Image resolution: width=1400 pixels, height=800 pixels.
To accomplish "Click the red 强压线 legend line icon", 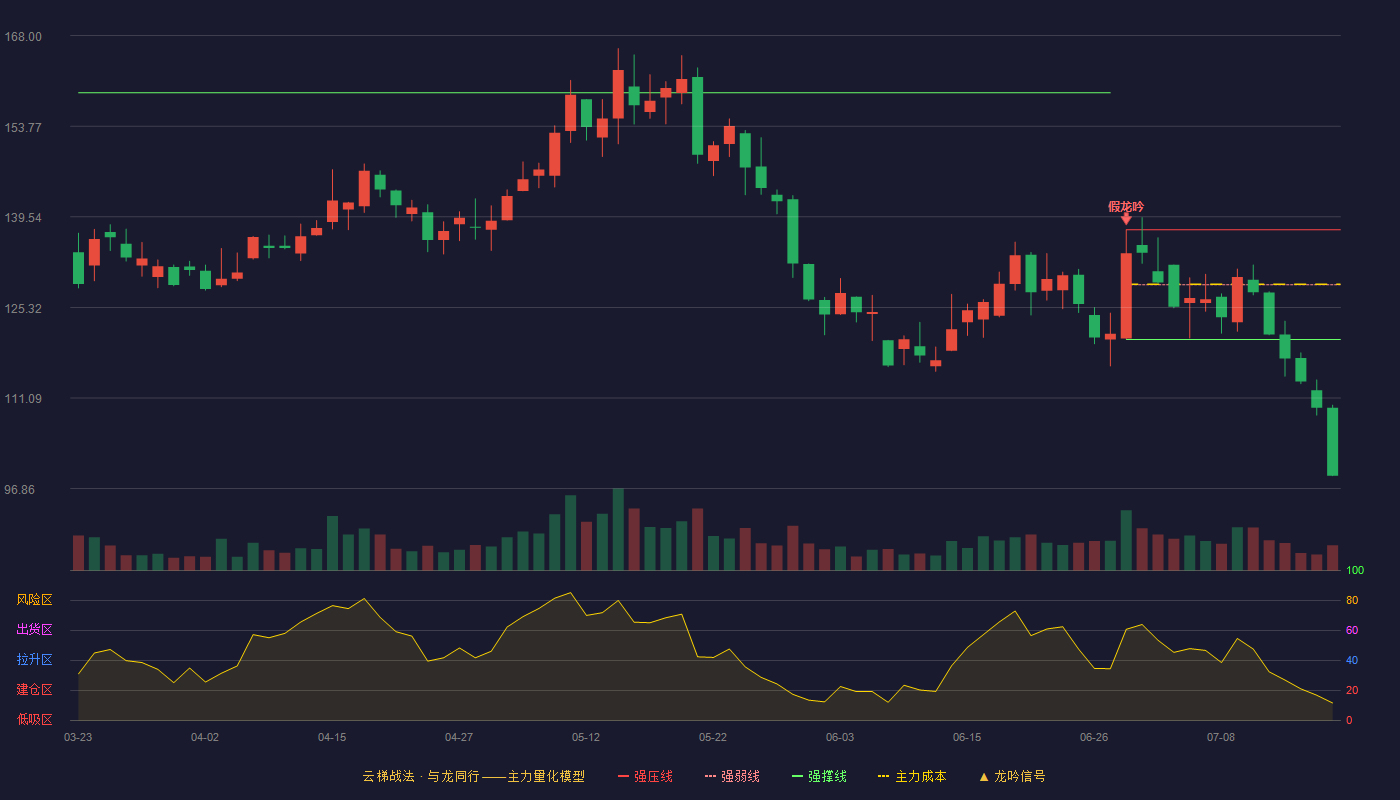I will (x=623, y=776).
